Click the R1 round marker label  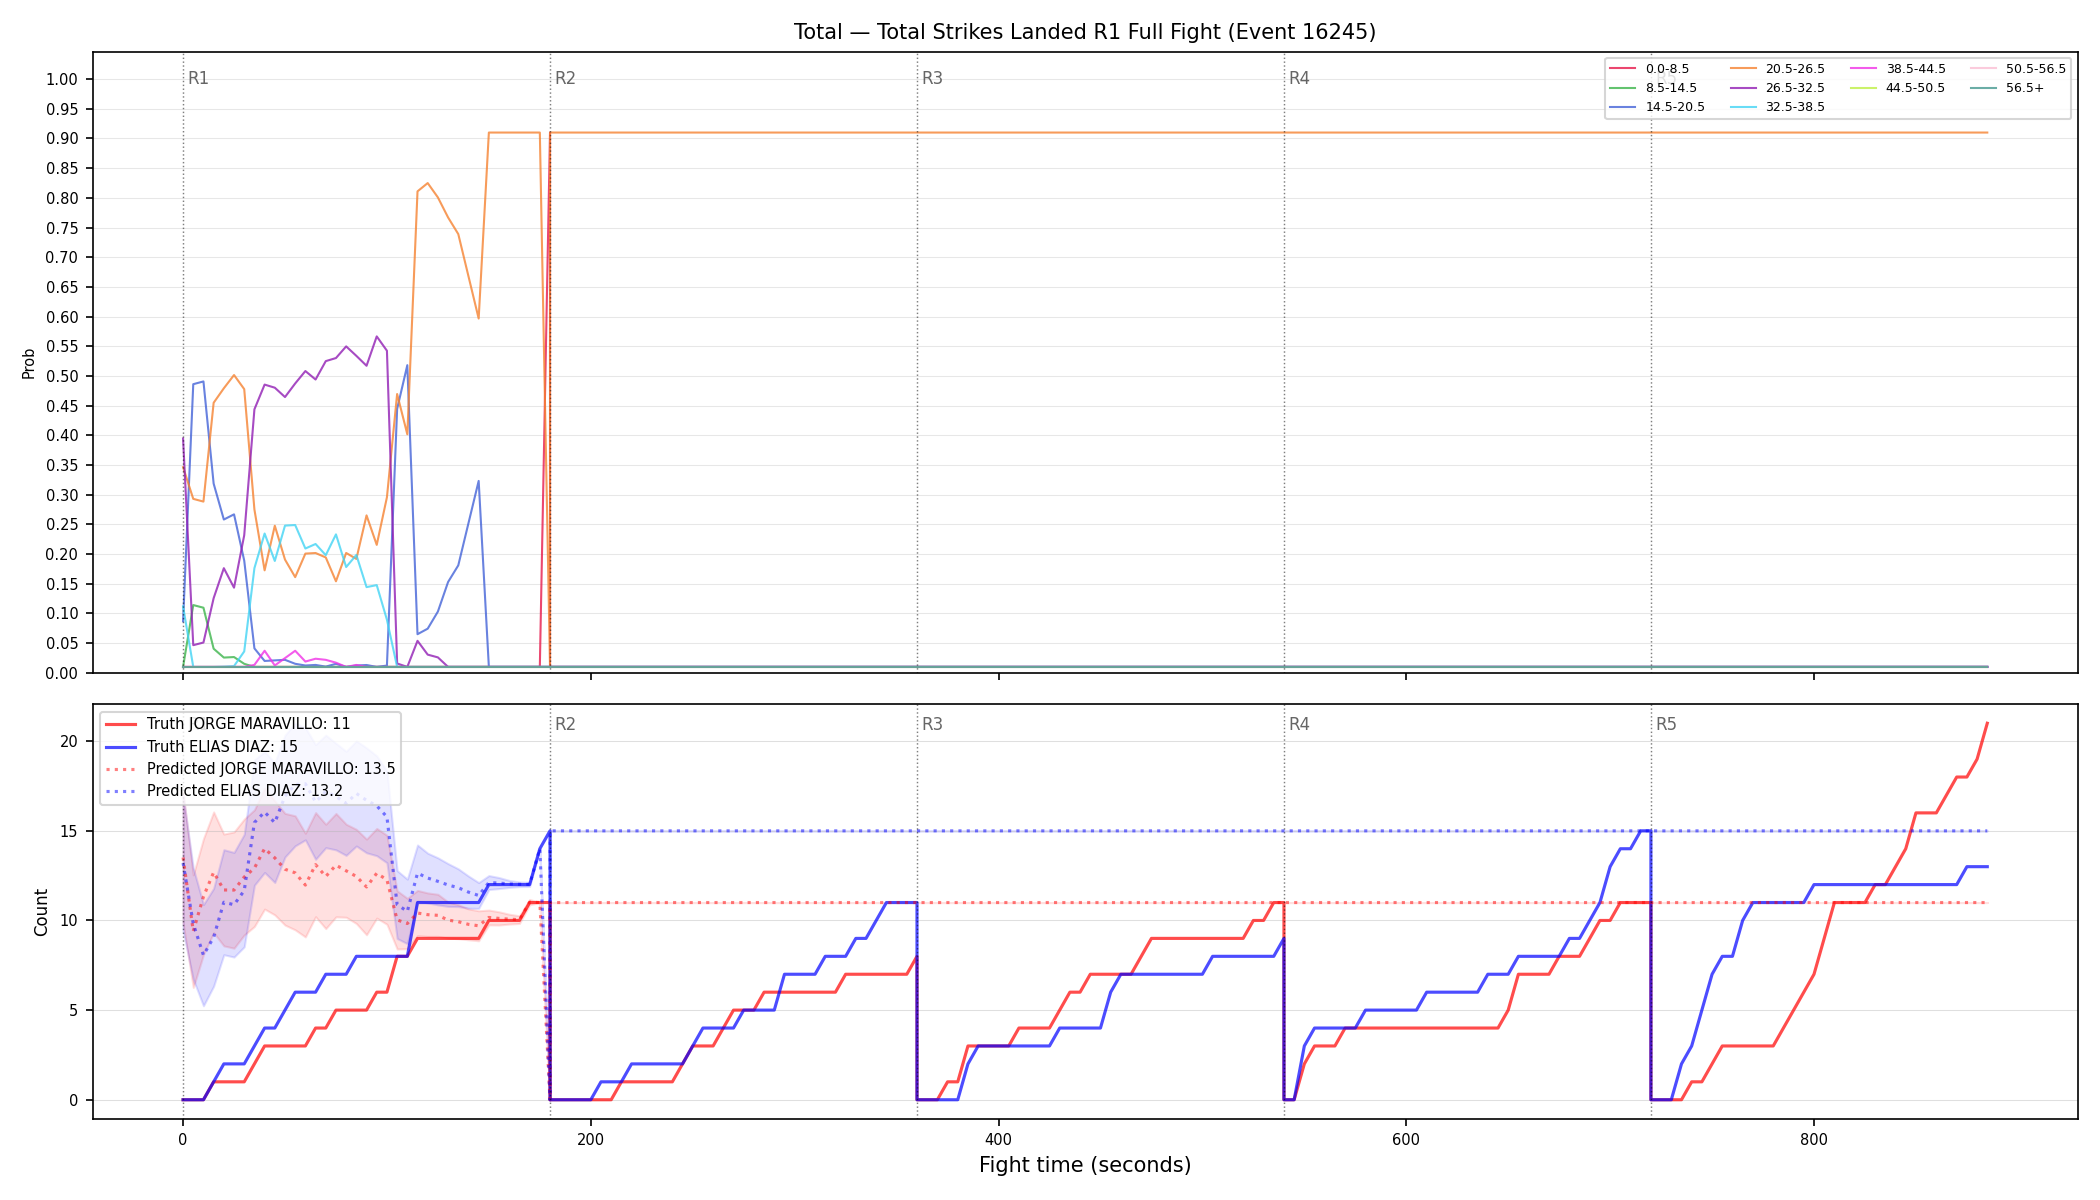click(198, 78)
